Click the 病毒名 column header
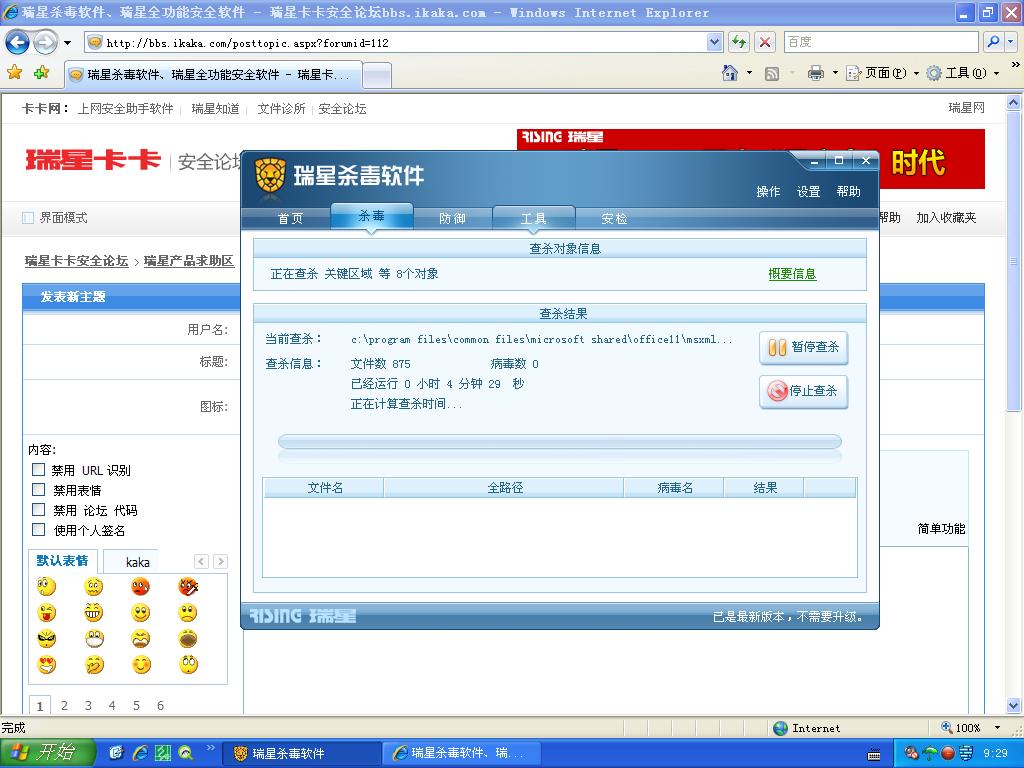 [675, 488]
